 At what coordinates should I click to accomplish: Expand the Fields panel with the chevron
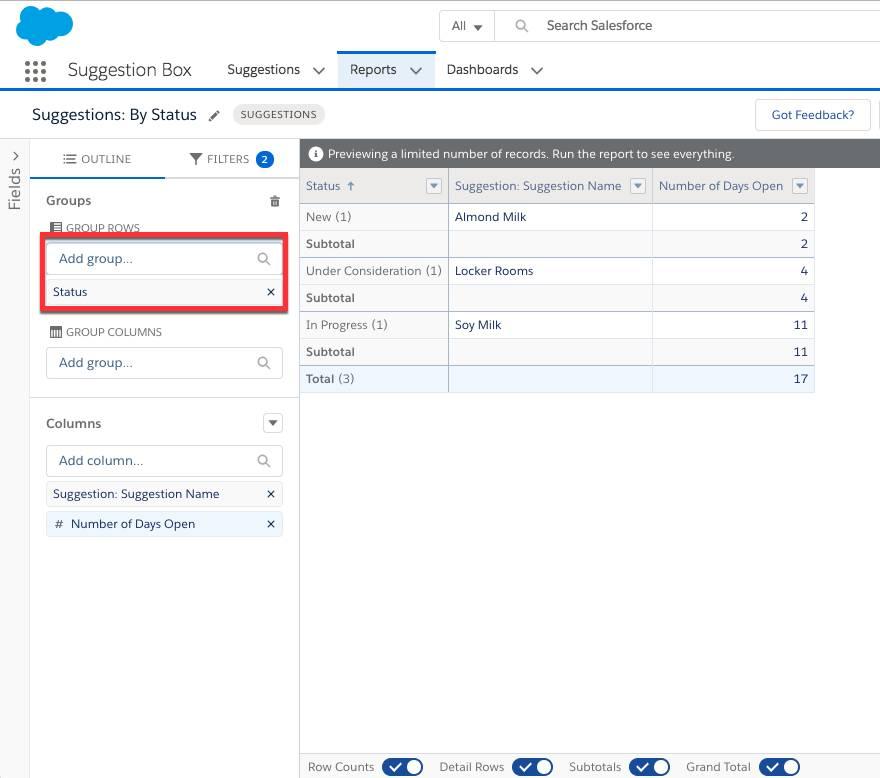(x=16, y=156)
